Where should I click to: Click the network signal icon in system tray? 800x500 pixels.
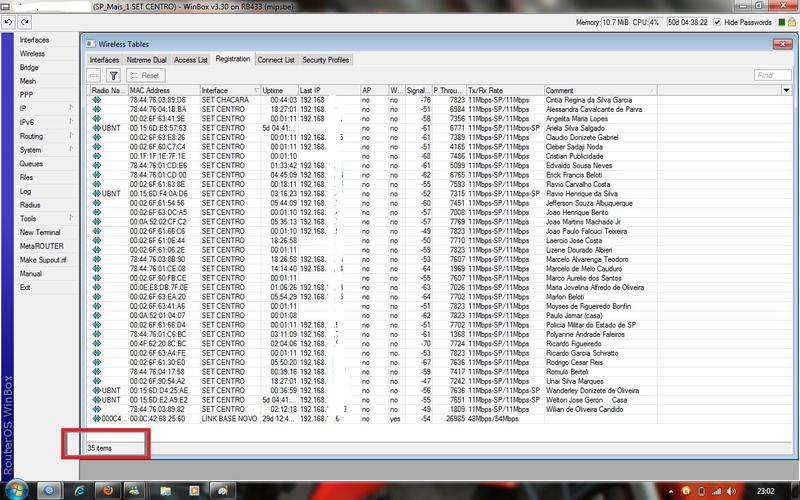pyautogui.click(x=717, y=491)
